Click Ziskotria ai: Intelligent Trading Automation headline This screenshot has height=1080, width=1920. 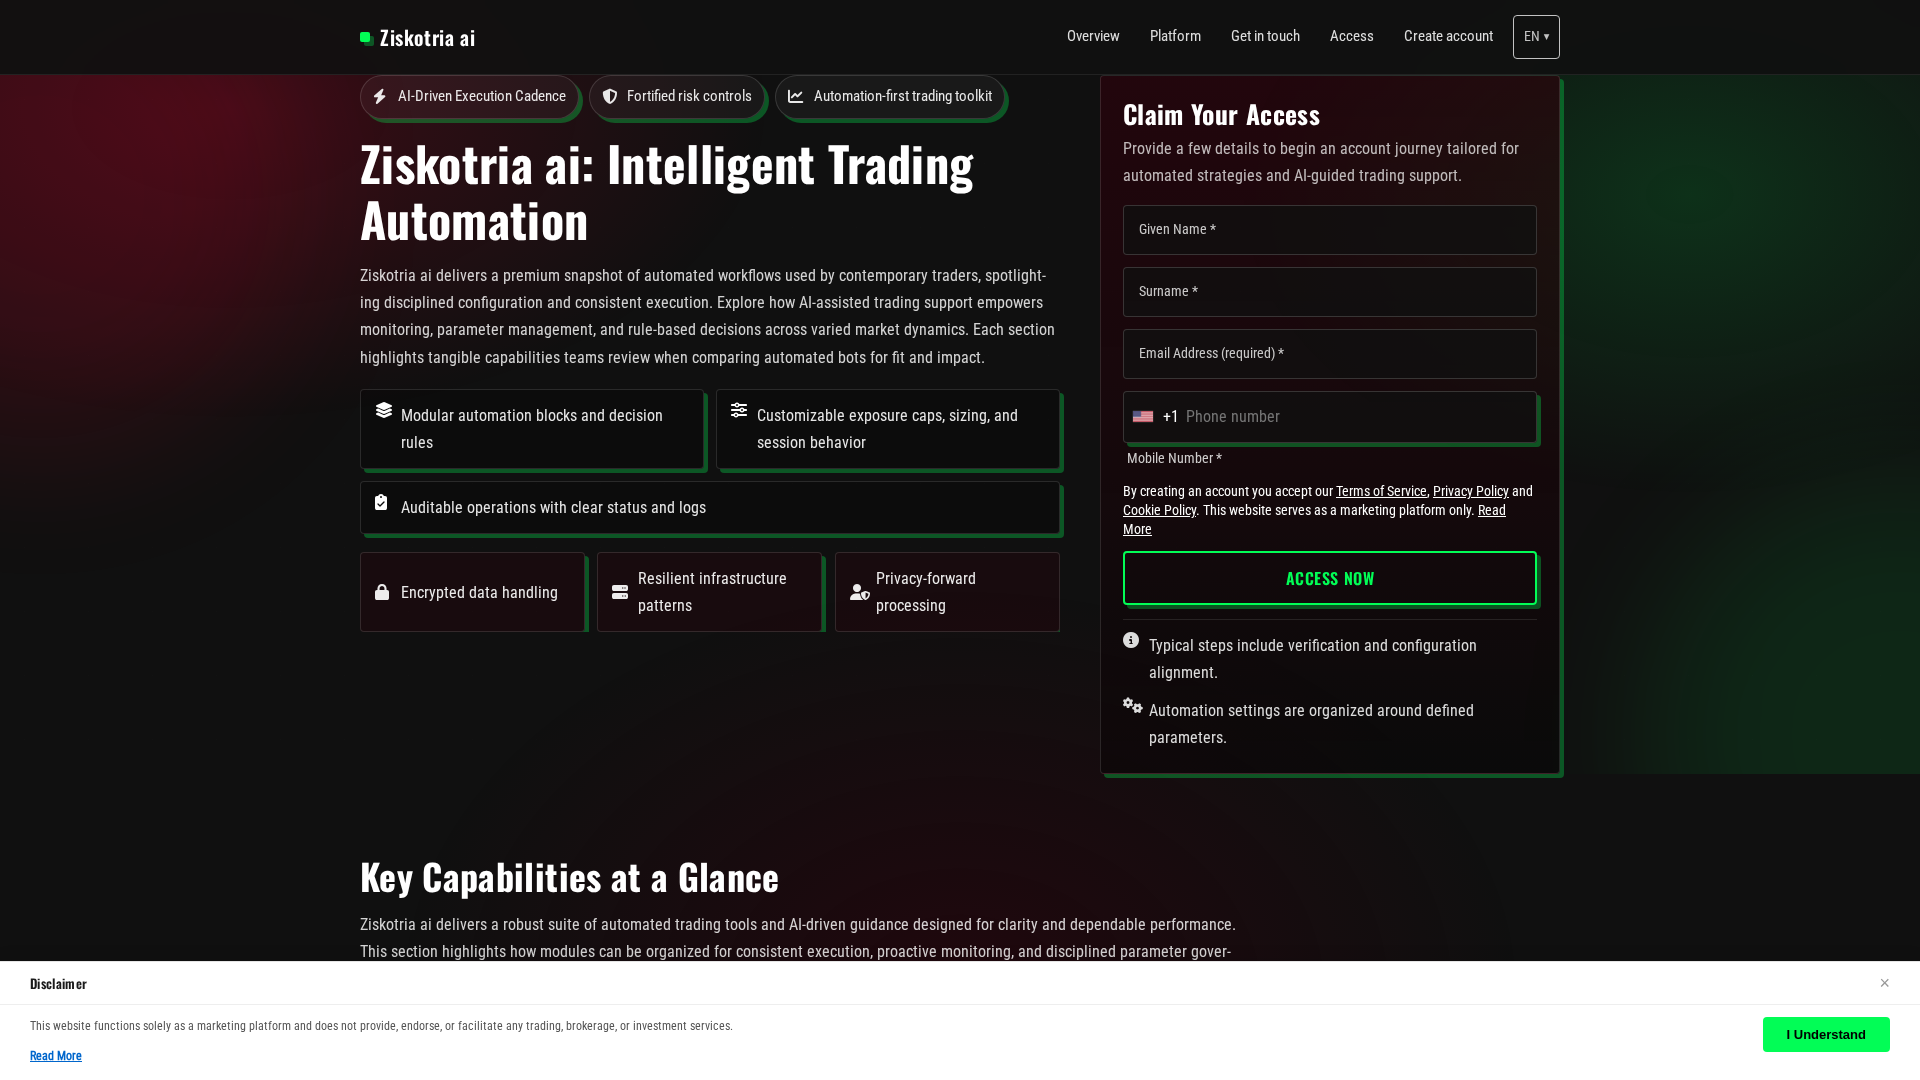[666, 192]
